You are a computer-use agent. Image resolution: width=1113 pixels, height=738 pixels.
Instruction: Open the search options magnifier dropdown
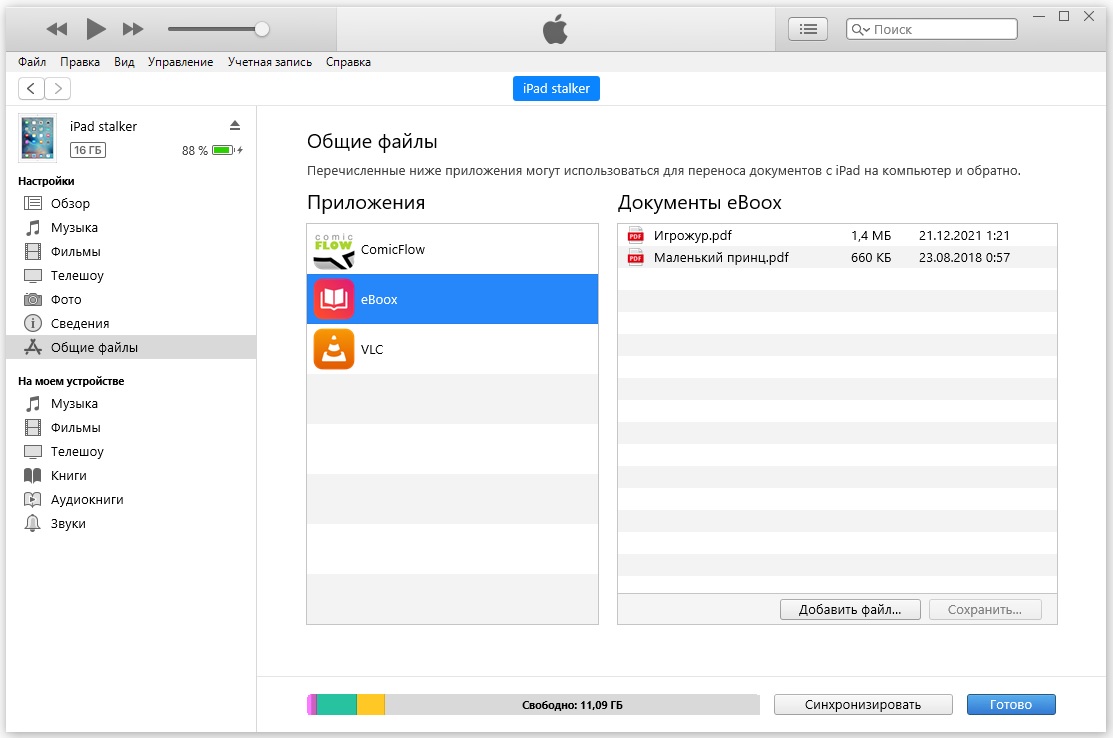[x=860, y=29]
